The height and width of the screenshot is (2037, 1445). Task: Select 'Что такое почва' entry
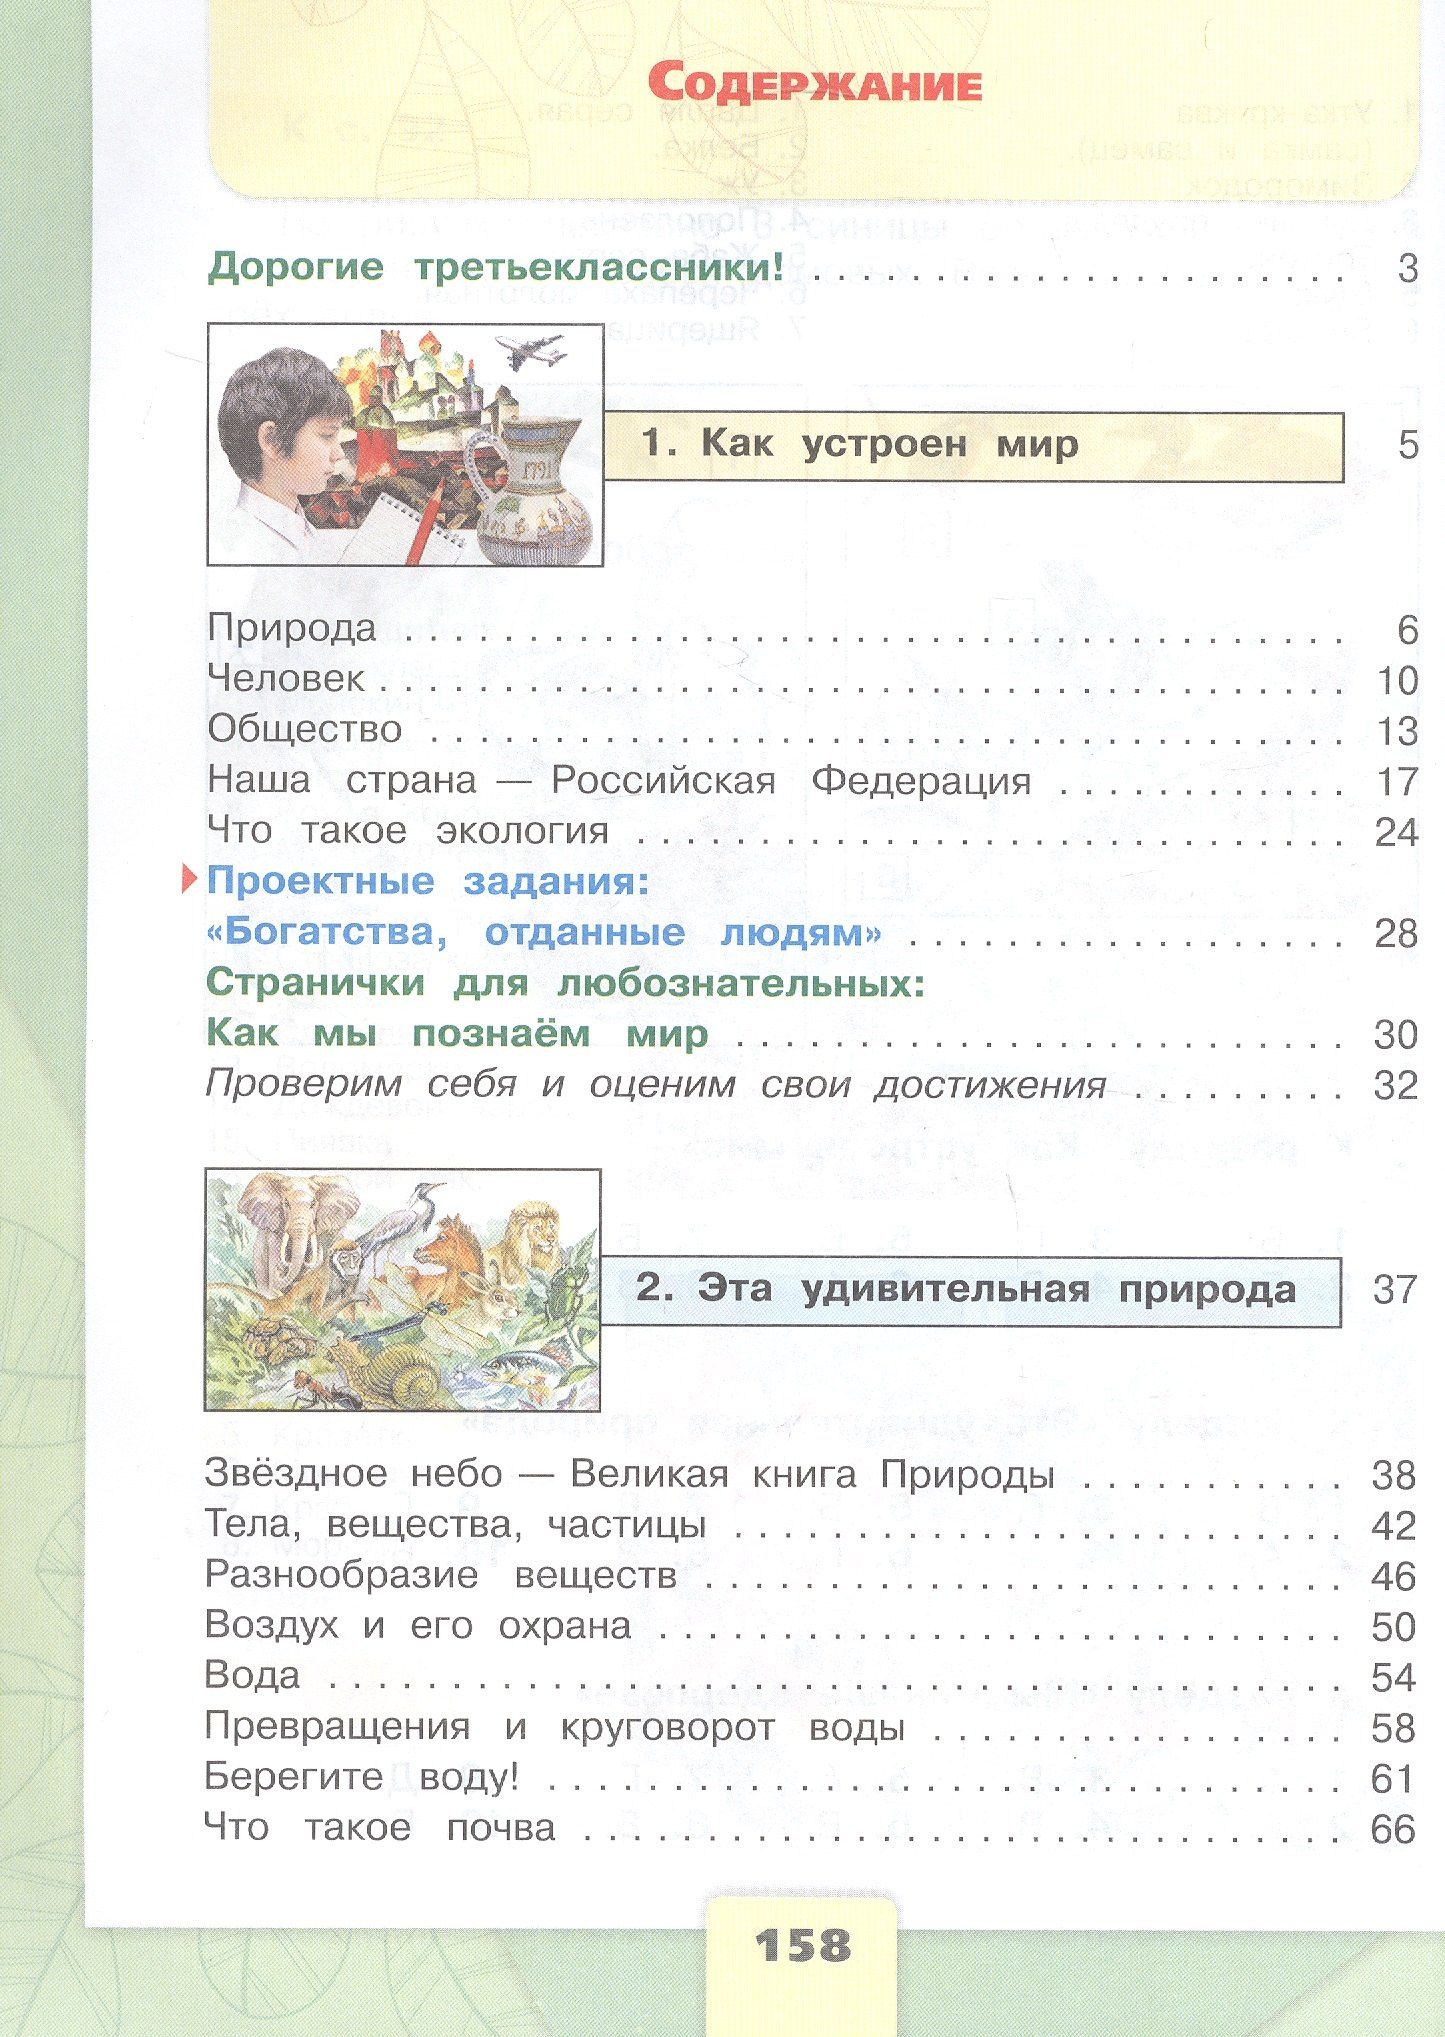(x=380, y=1829)
